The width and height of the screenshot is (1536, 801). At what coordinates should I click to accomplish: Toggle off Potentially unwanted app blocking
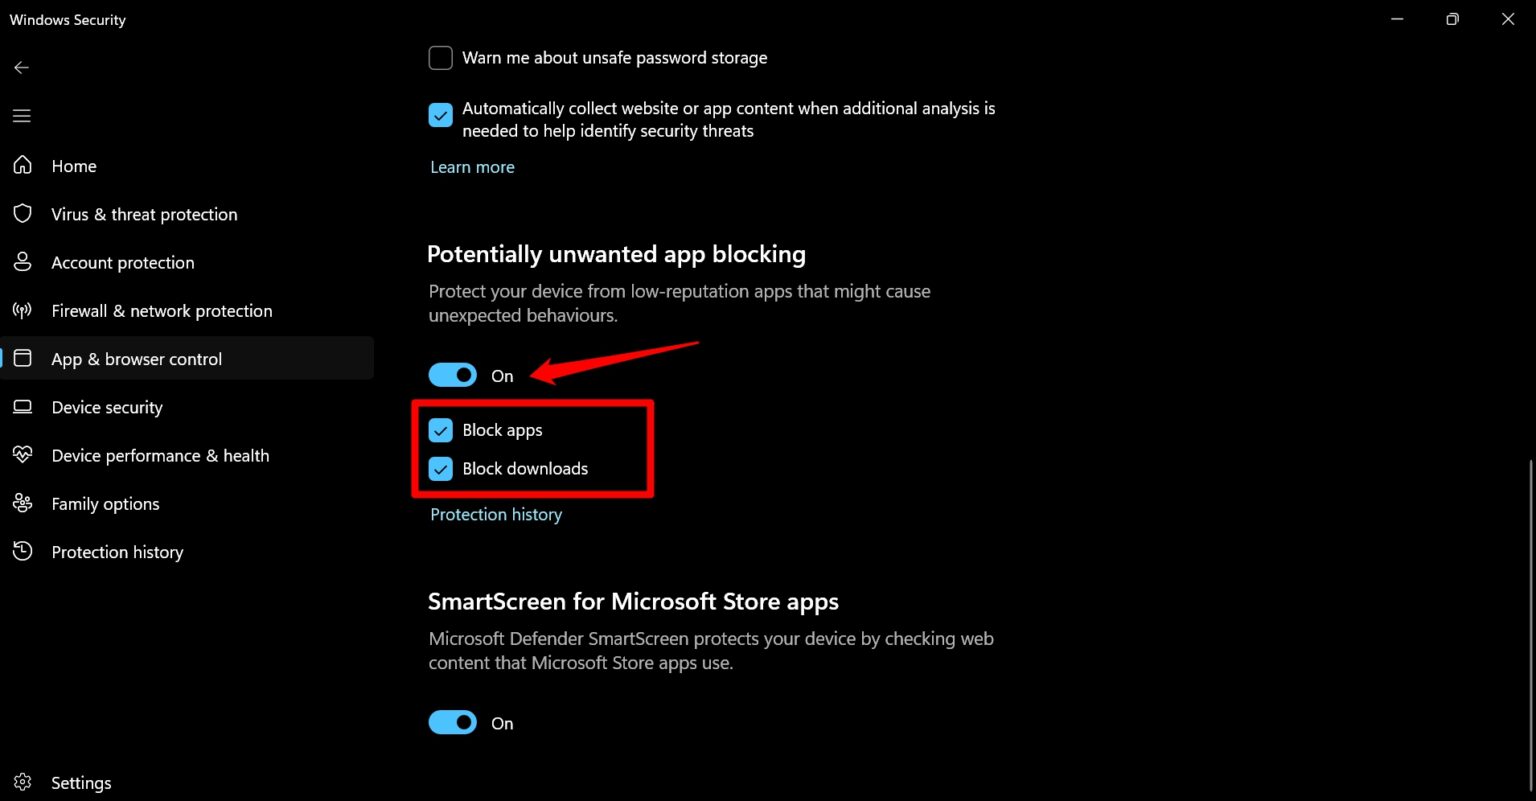point(452,374)
